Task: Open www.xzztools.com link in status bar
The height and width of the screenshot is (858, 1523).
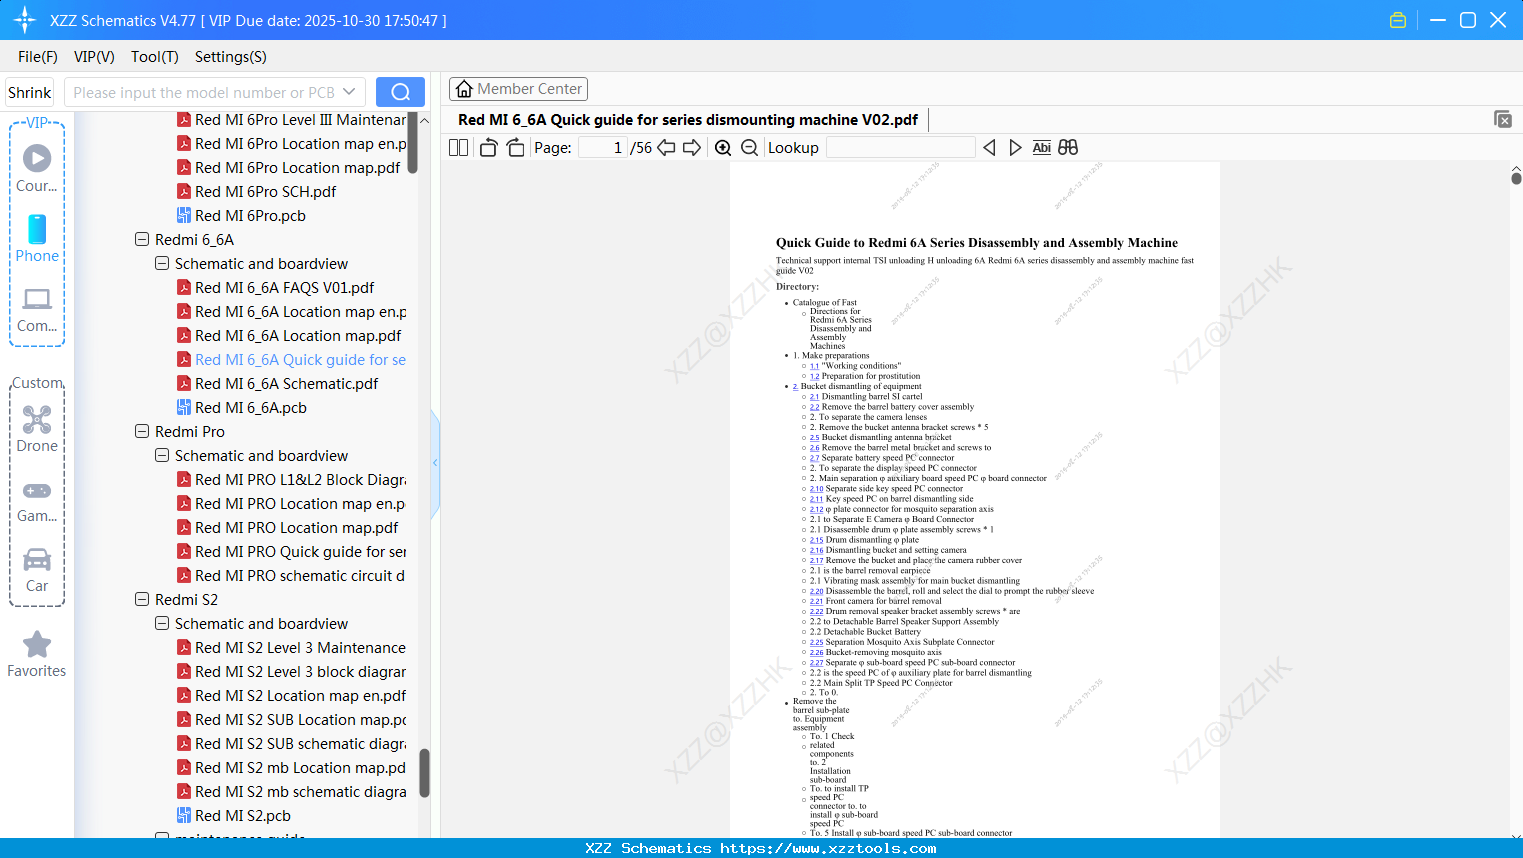Action: point(828,849)
